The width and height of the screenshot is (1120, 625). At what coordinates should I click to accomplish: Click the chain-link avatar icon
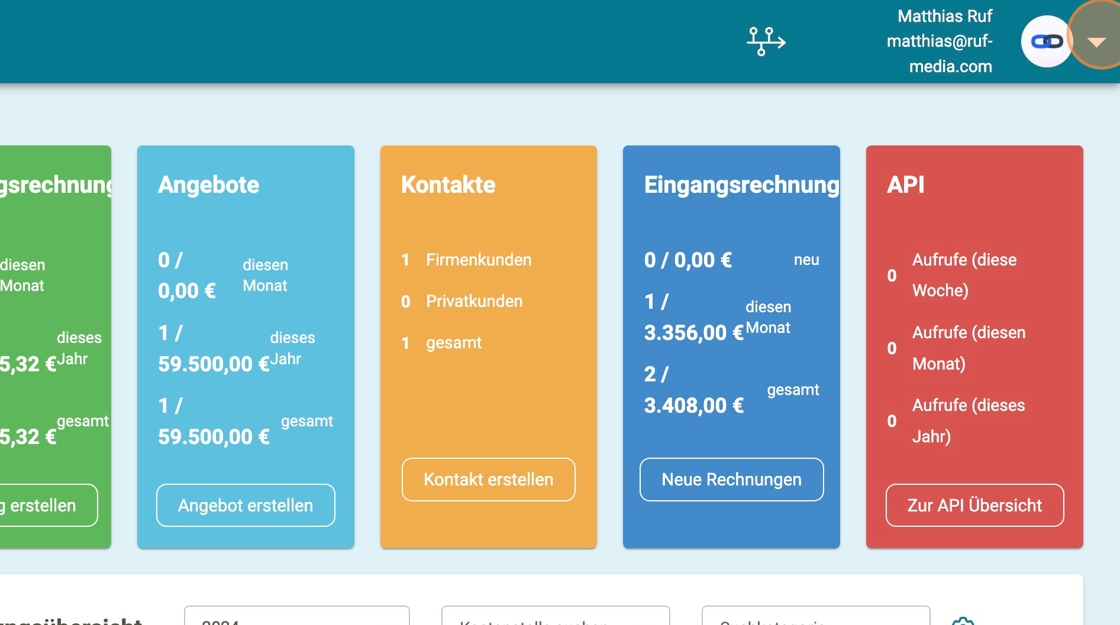[1046, 41]
